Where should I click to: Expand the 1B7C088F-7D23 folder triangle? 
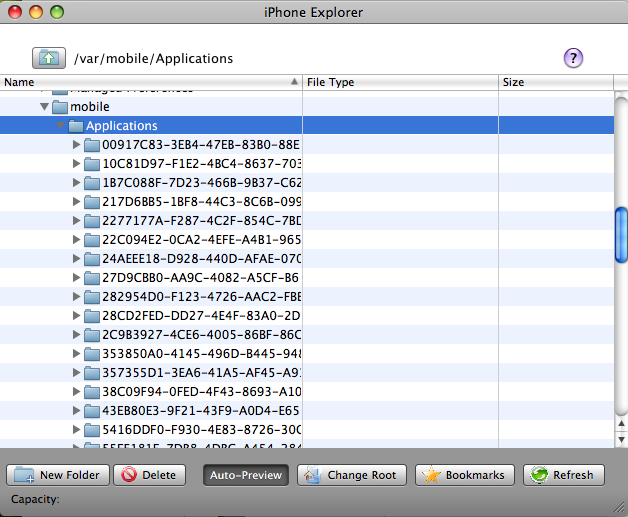click(x=76, y=183)
